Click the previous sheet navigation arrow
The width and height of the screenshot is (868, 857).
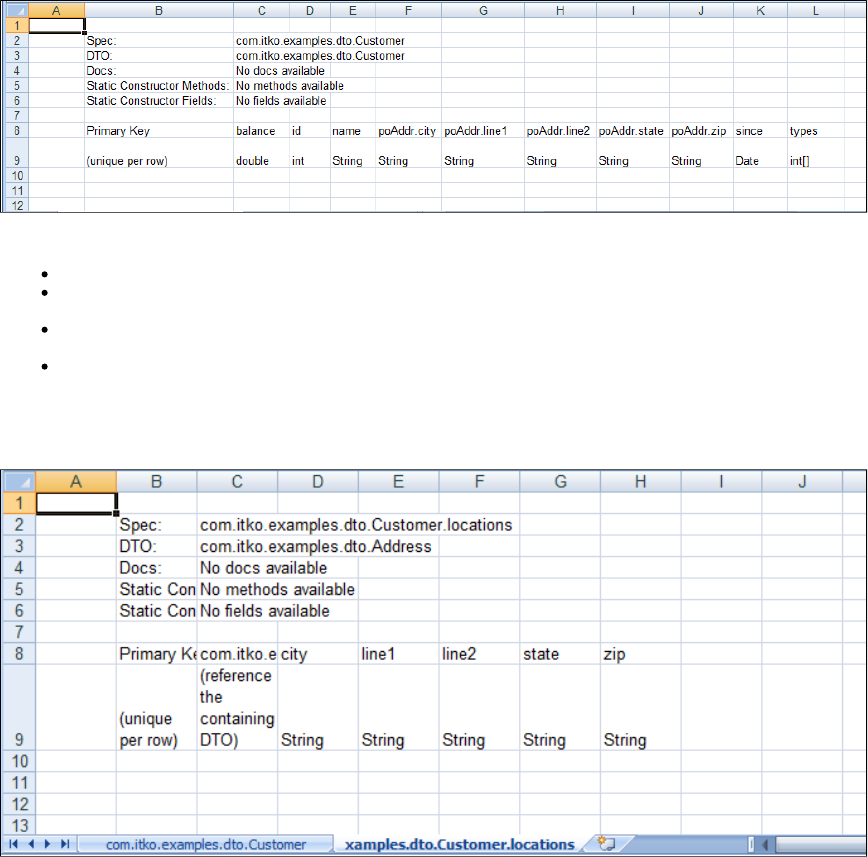pyautogui.click(x=31, y=844)
